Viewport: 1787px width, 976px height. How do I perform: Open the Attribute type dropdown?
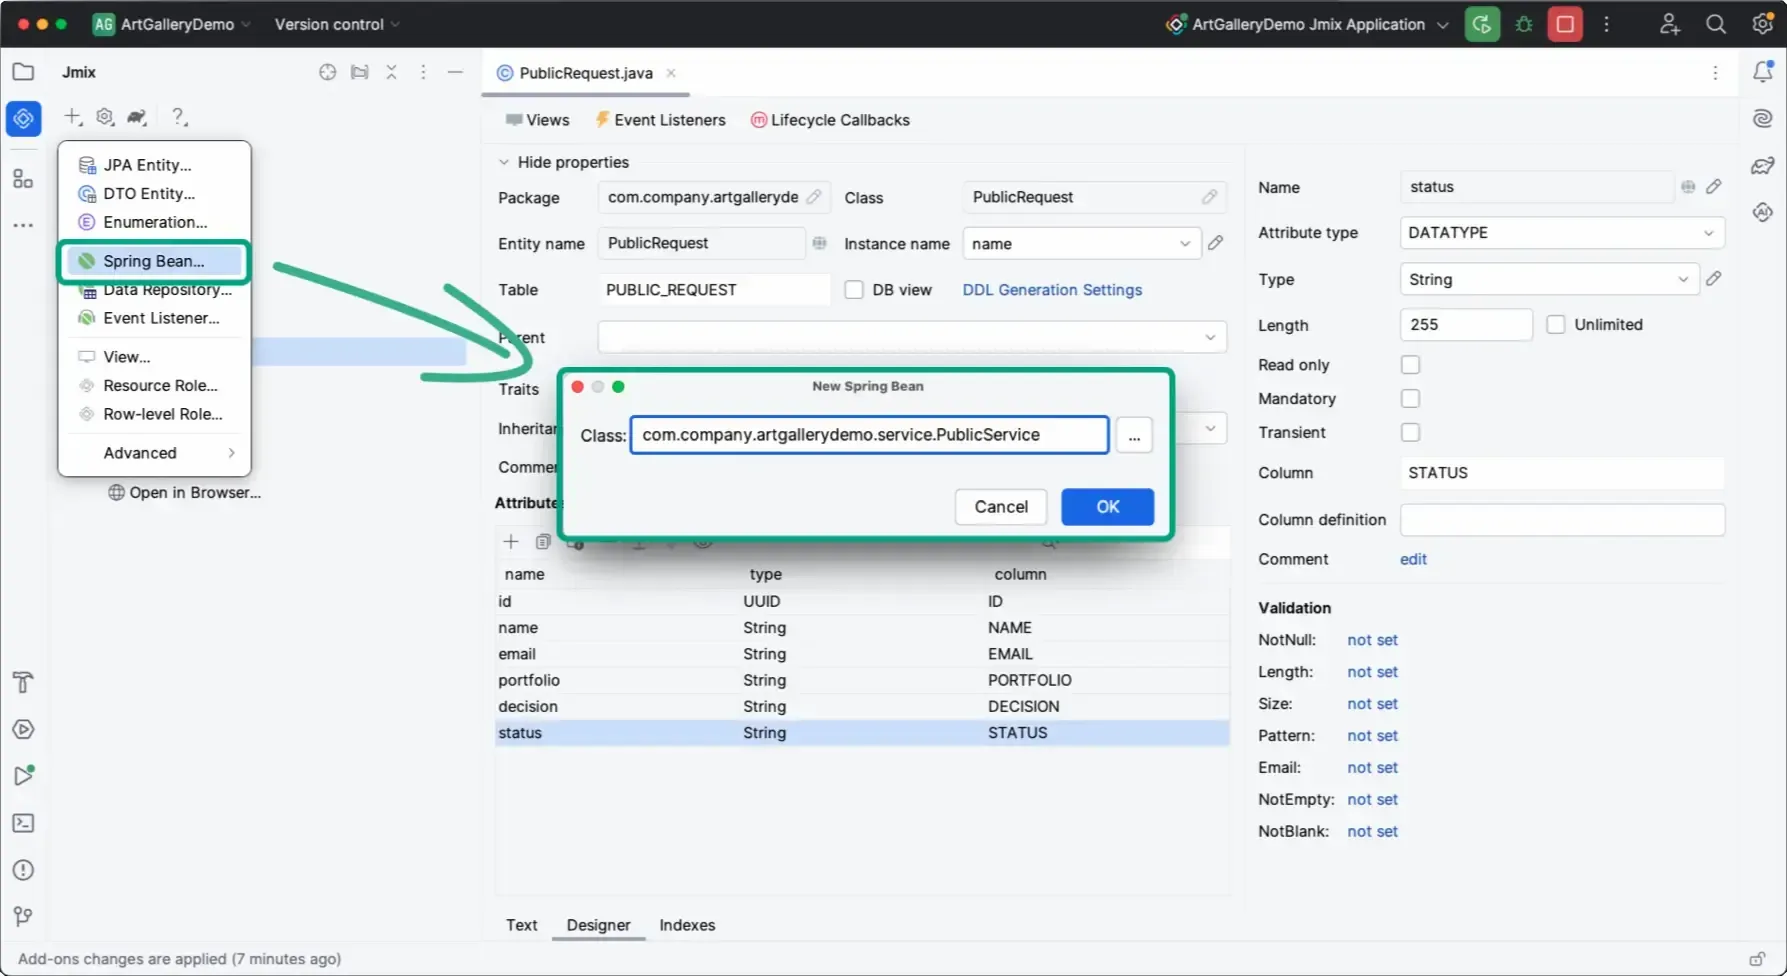point(1561,233)
